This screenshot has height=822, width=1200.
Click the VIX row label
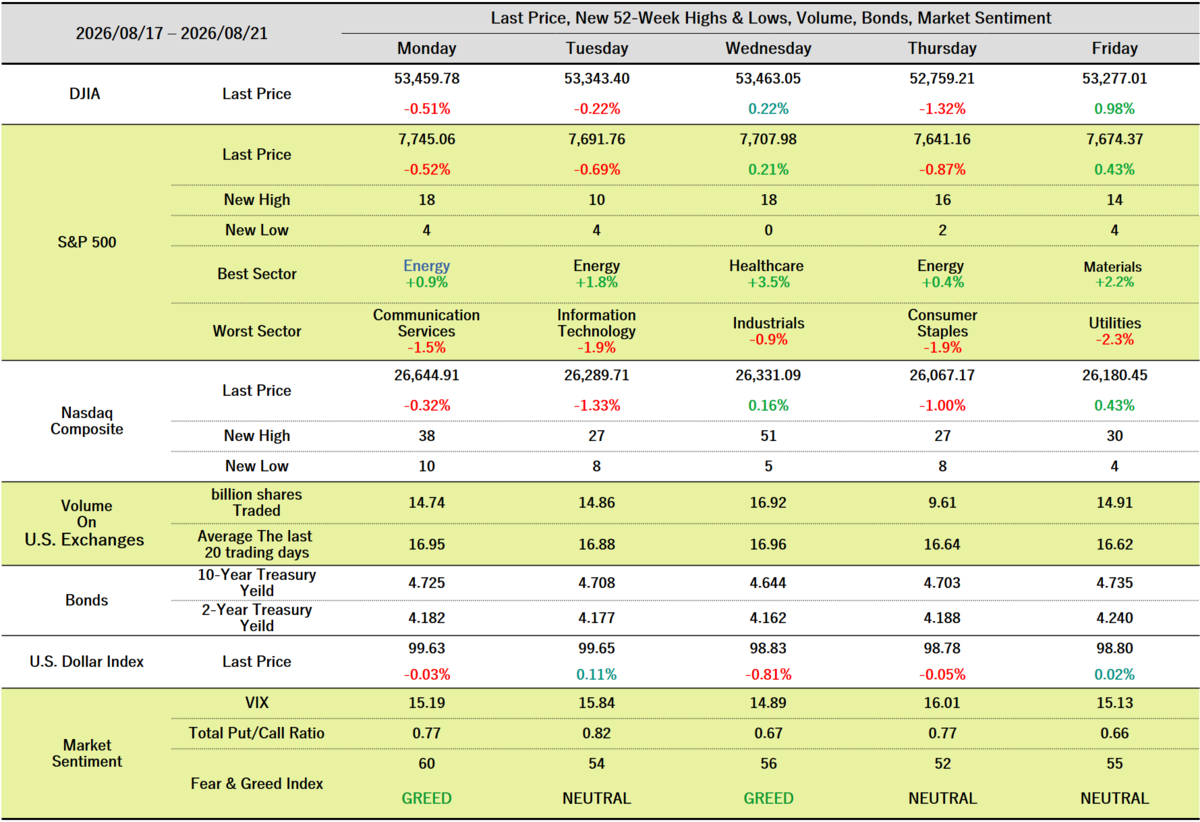[257, 703]
